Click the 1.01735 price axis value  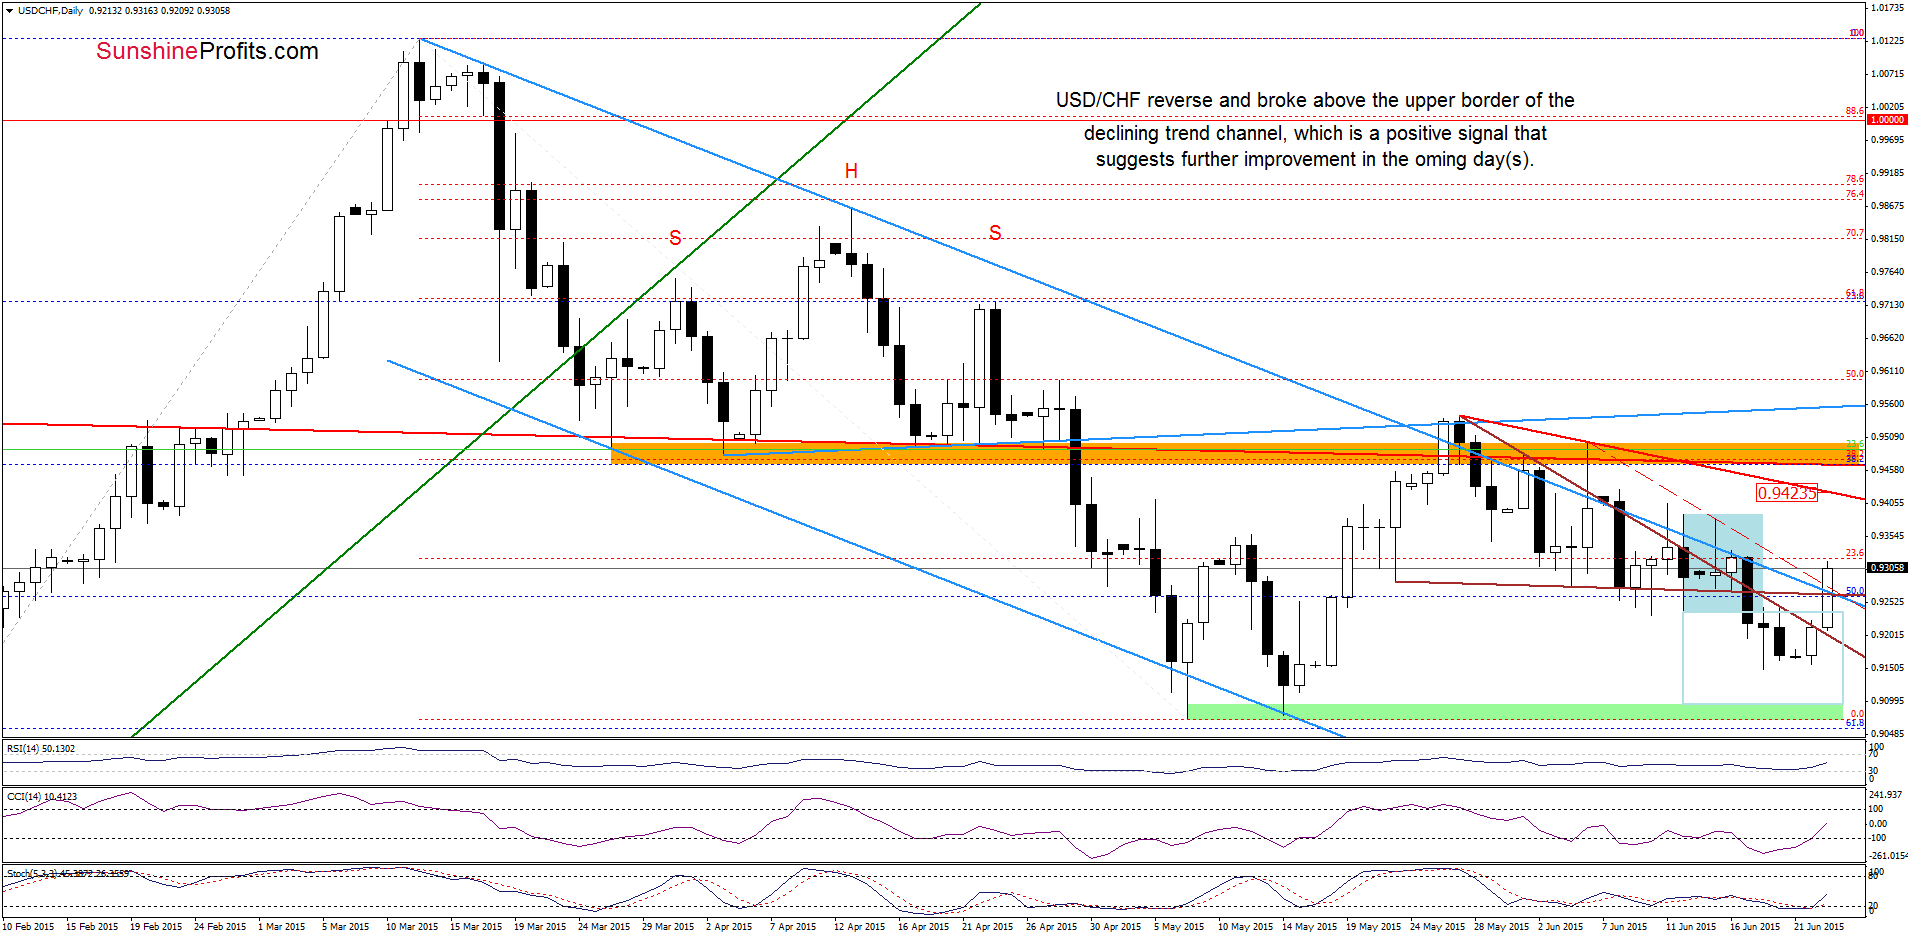click(1887, 8)
